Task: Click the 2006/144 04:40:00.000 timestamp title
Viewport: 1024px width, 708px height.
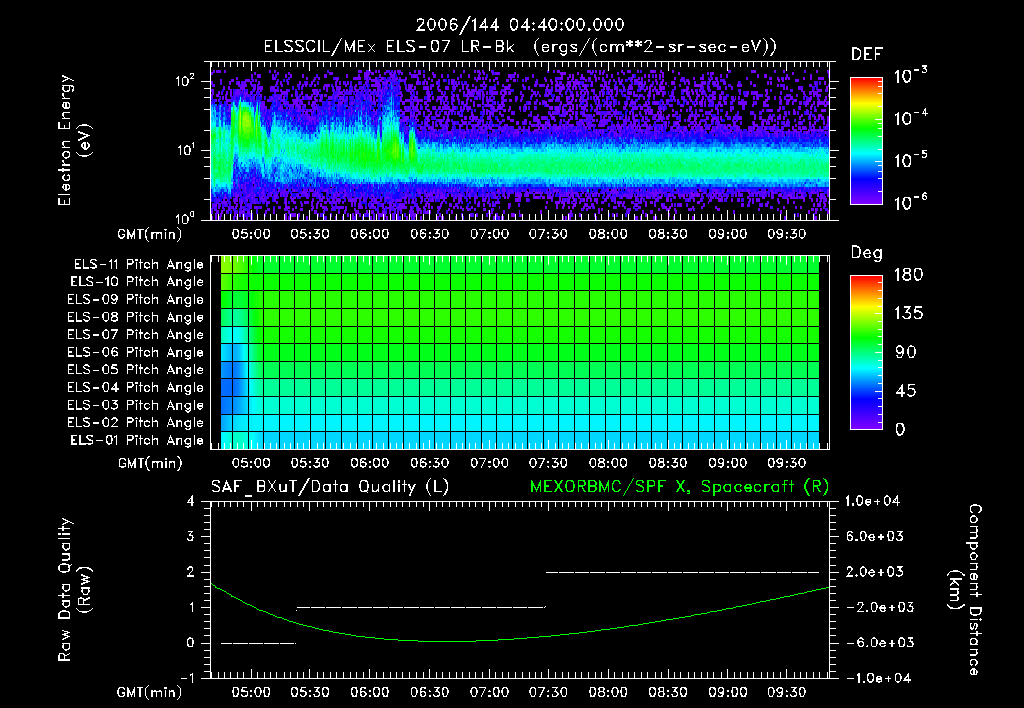Action: tap(520, 25)
